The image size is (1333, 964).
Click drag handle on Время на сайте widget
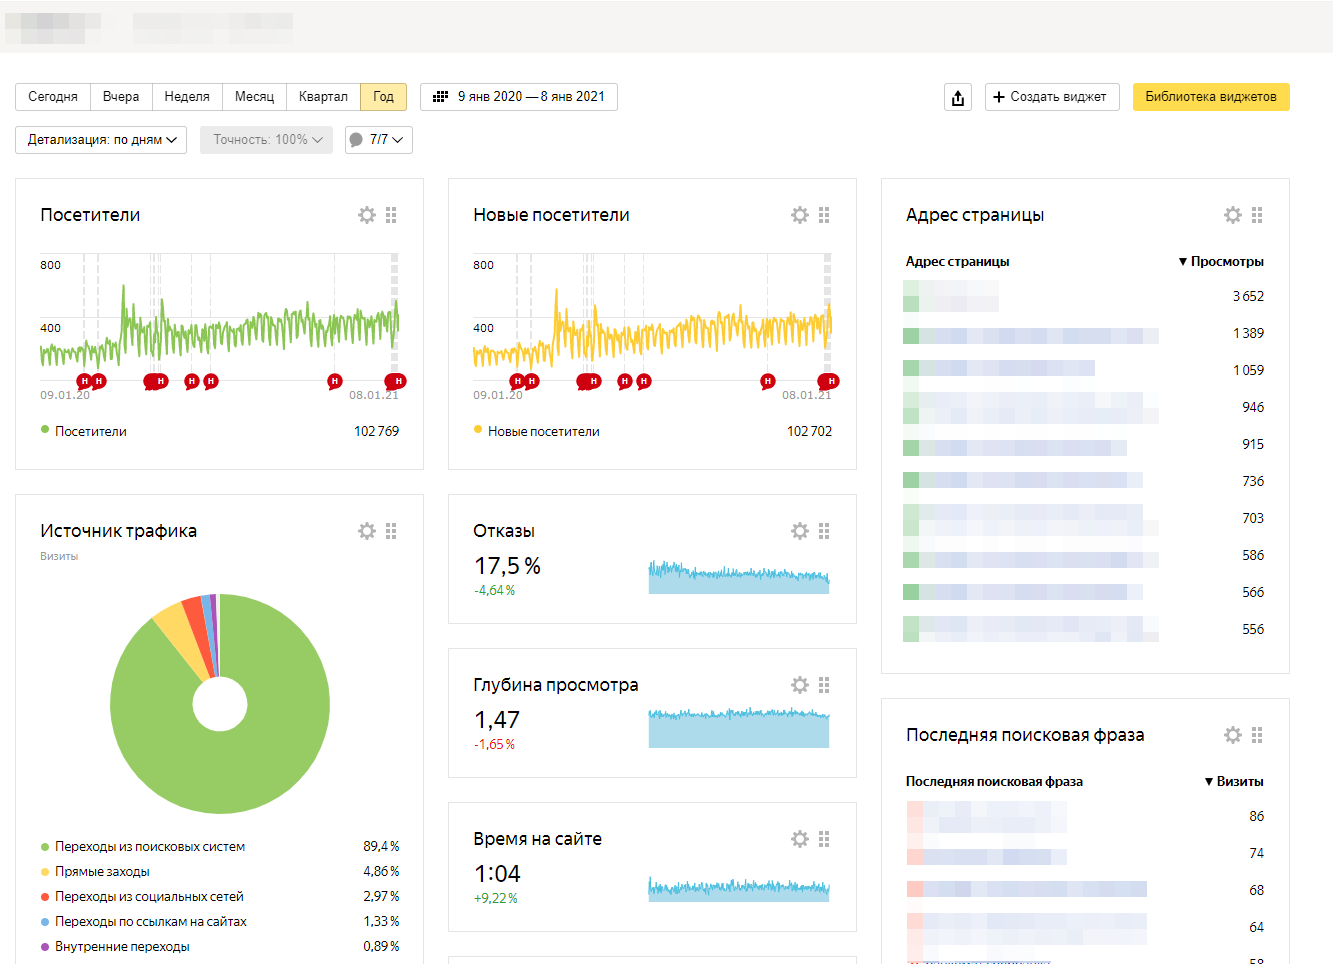click(824, 839)
